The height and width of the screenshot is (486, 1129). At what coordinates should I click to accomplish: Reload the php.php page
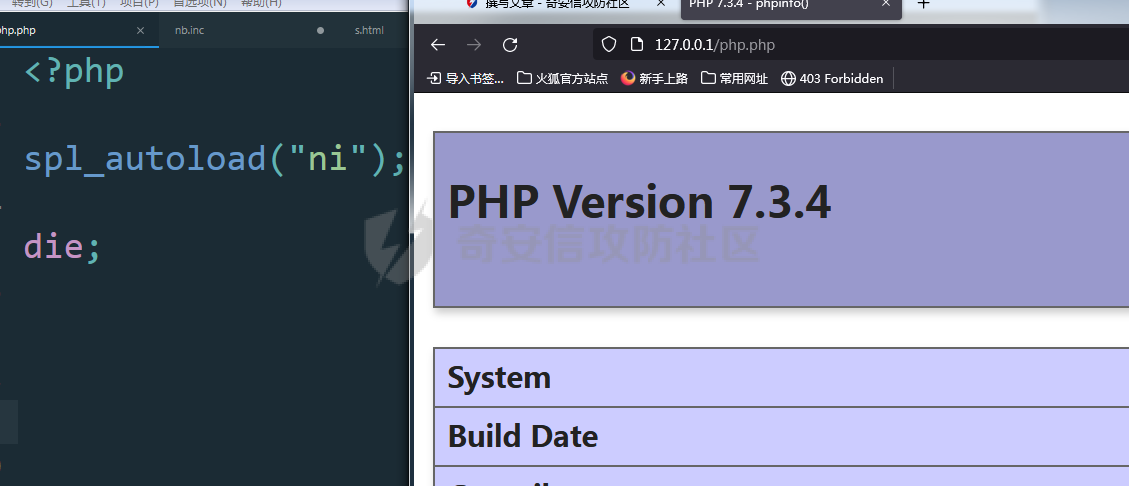coord(510,45)
